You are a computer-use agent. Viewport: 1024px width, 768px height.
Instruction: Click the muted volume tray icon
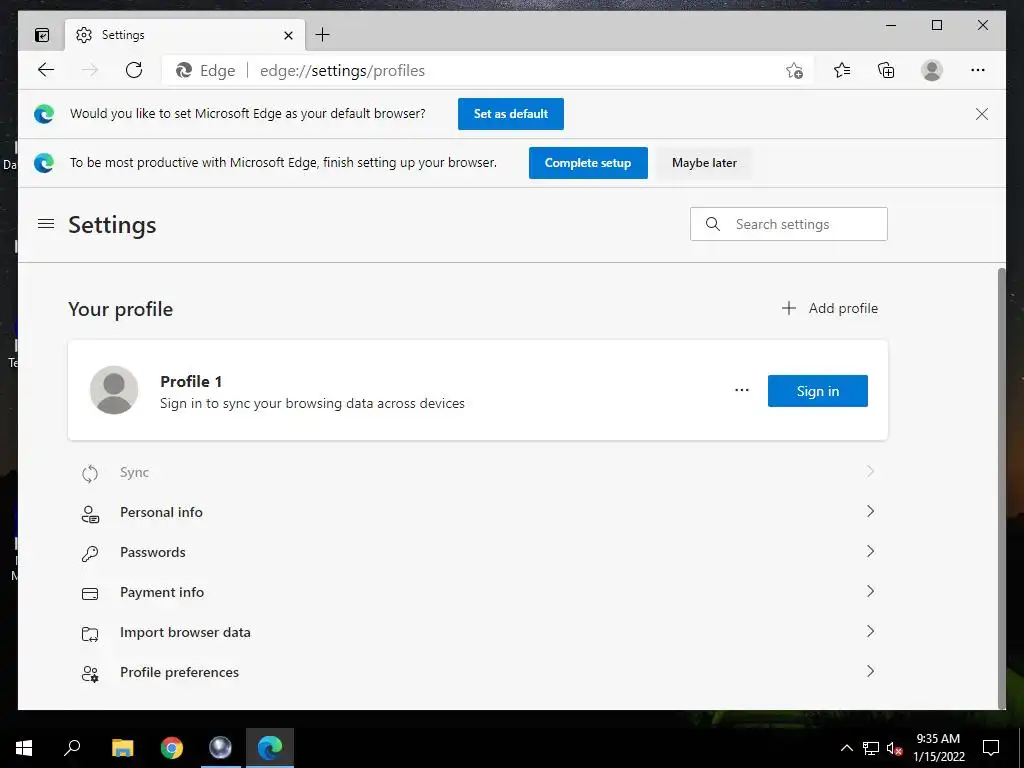point(894,748)
